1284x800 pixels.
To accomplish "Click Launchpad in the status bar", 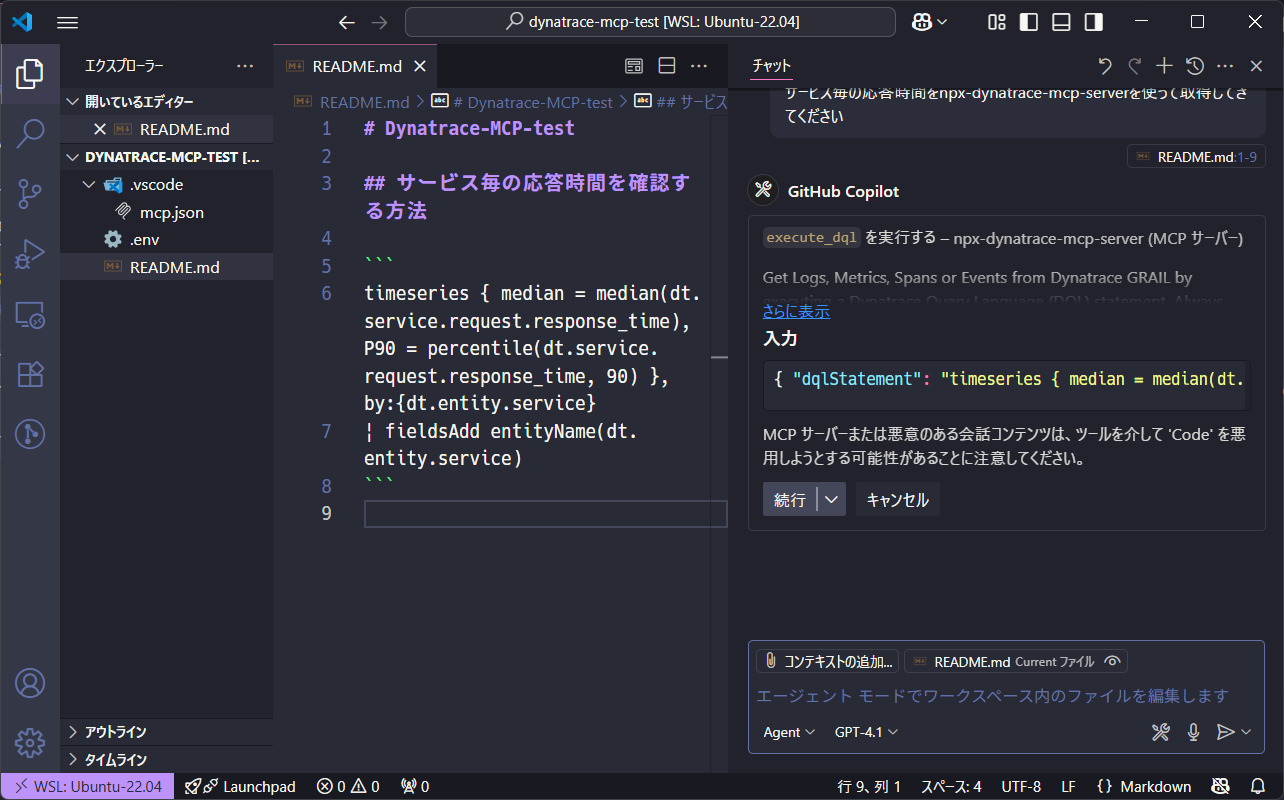I will tap(240, 786).
